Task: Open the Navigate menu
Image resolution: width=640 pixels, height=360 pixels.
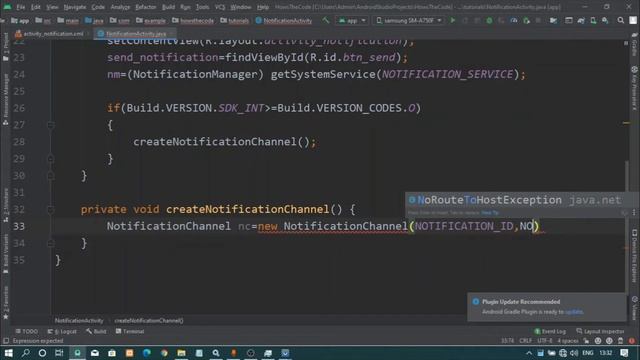Action: pos(75,7)
